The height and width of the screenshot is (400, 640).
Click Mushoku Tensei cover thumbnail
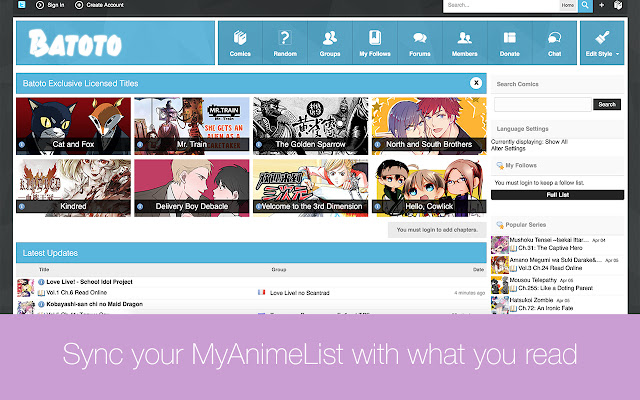pos(500,245)
